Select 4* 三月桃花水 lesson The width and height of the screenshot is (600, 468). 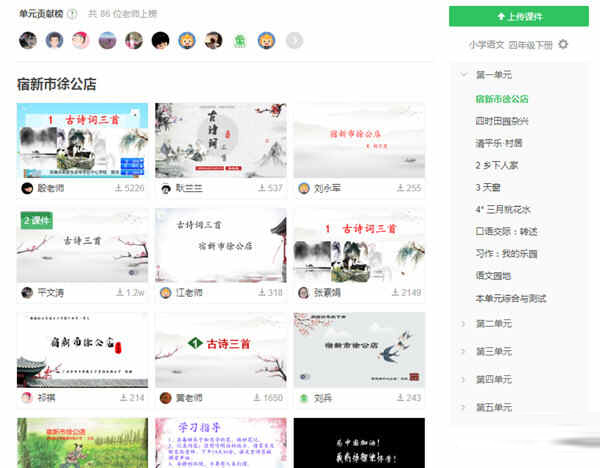(x=503, y=210)
